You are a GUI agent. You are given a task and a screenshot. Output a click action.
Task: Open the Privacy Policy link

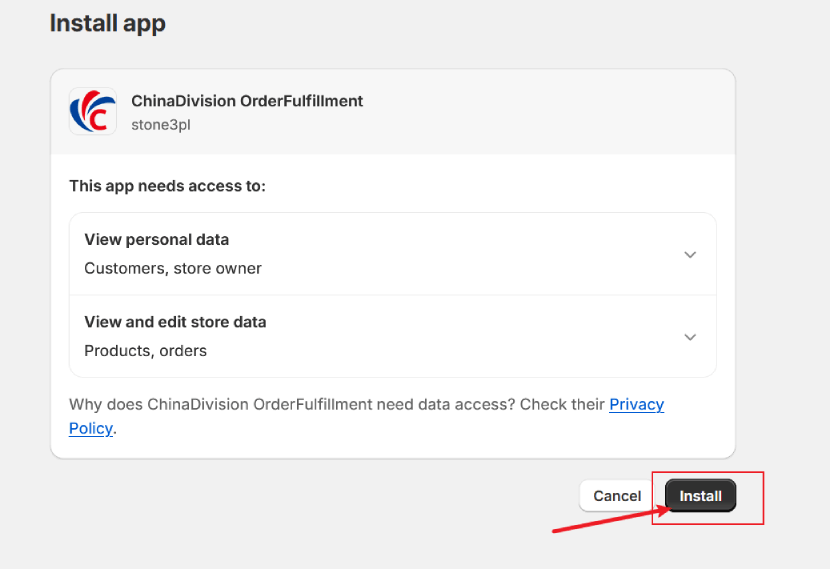click(x=636, y=404)
